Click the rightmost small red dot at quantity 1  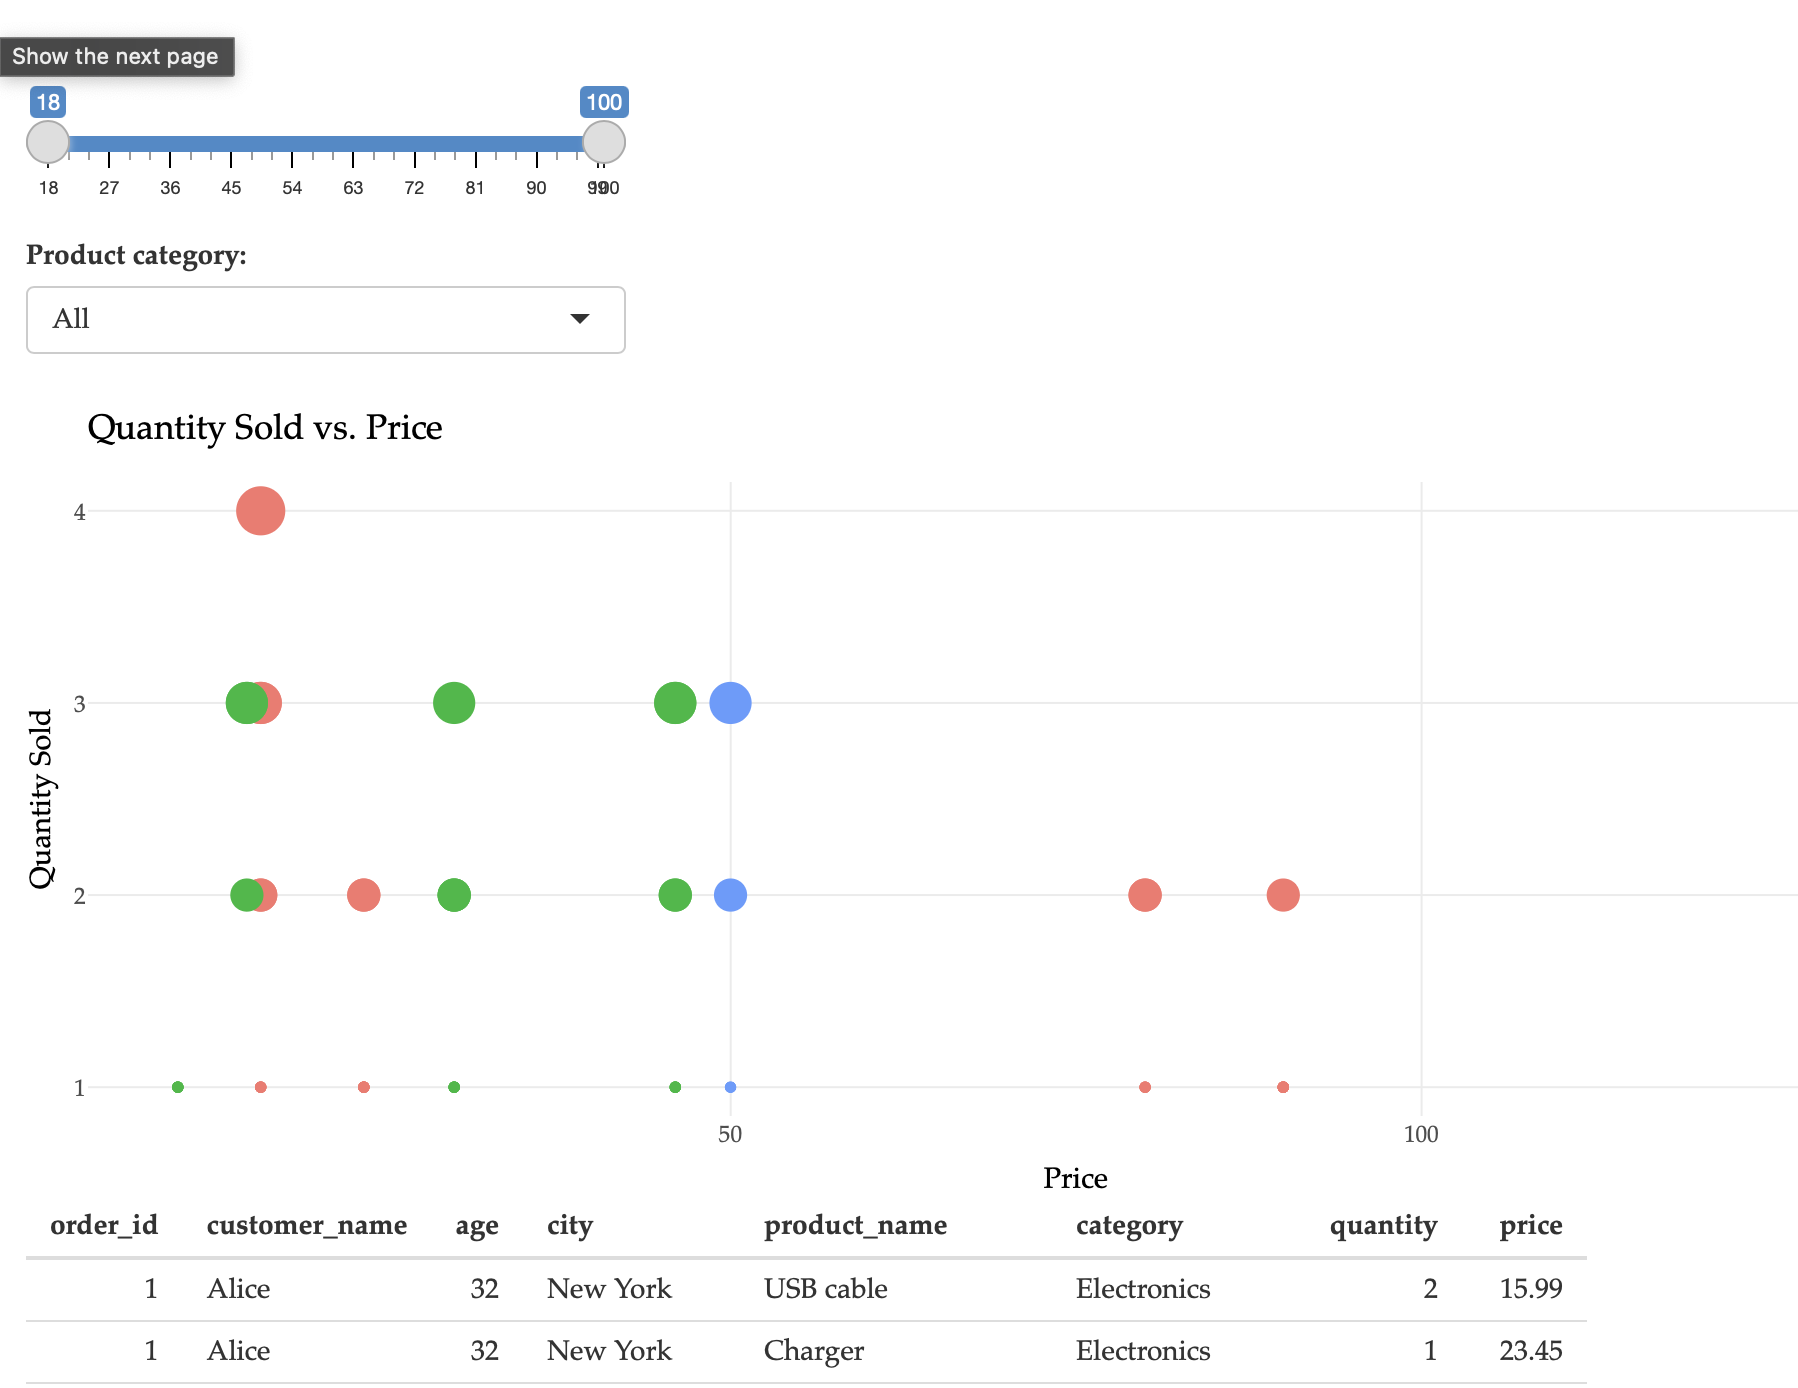pos(1282,1087)
